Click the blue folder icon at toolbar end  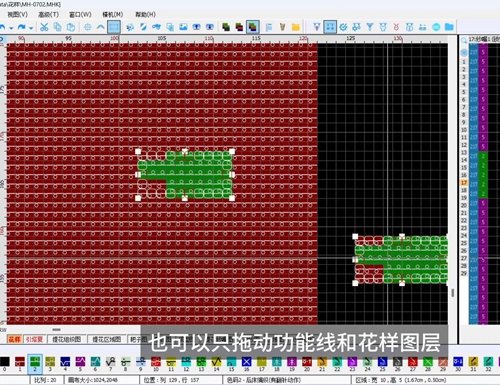449,27
